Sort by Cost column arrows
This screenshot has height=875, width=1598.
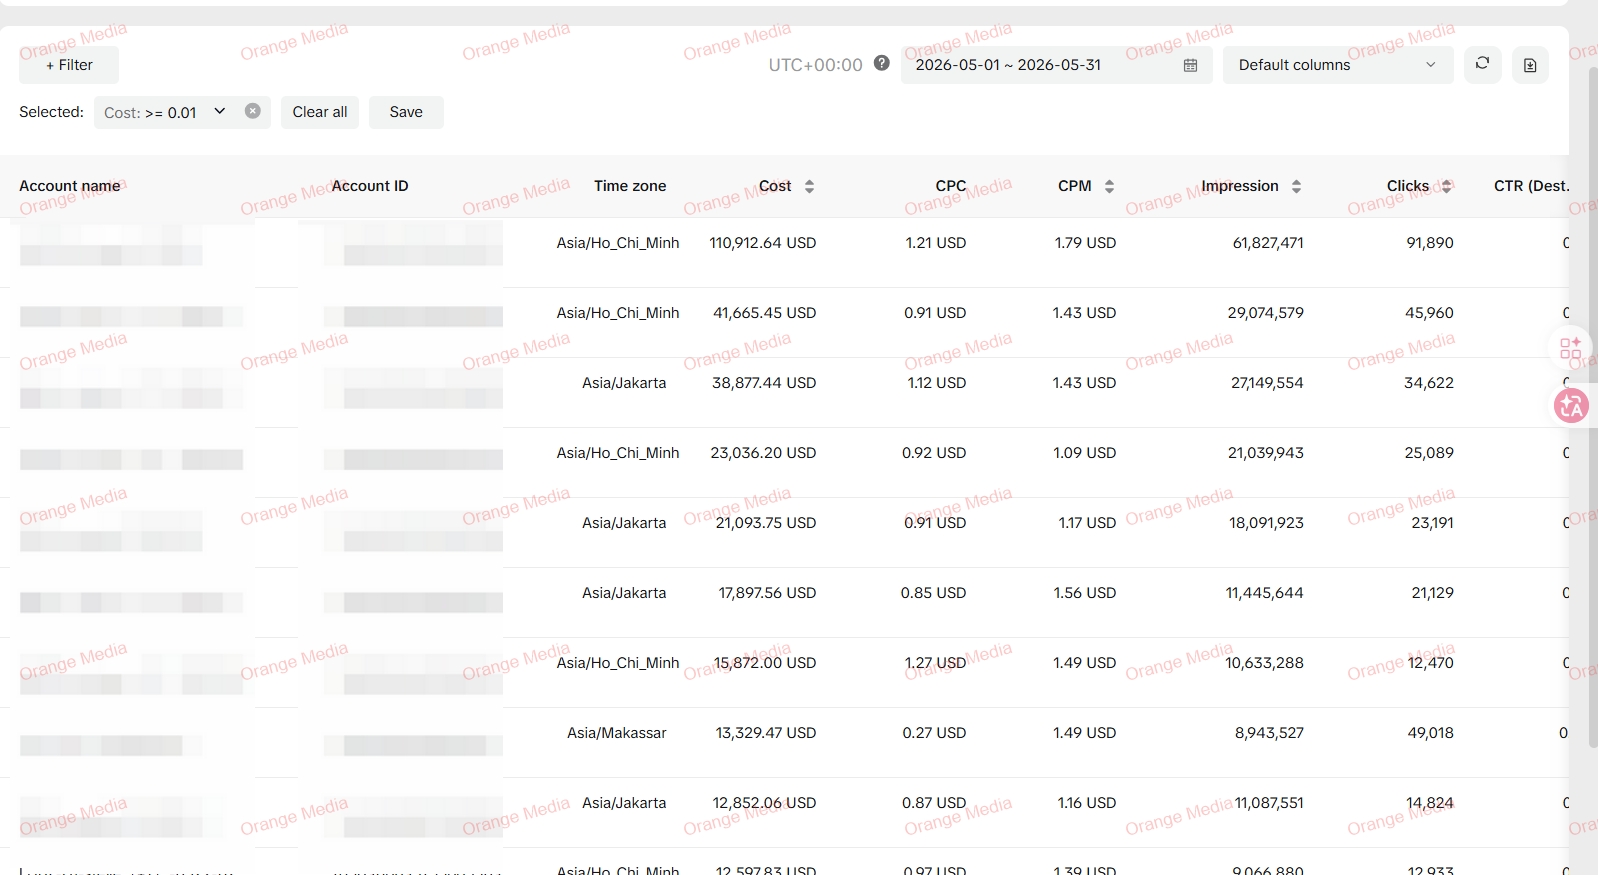click(x=809, y=186)
